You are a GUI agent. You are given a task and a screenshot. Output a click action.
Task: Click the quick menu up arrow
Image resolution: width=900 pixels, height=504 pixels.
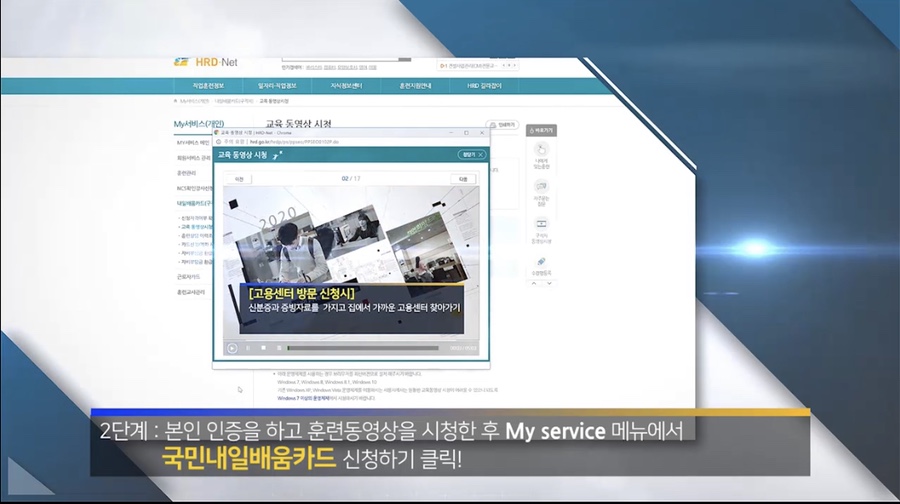tap(534, 284)
